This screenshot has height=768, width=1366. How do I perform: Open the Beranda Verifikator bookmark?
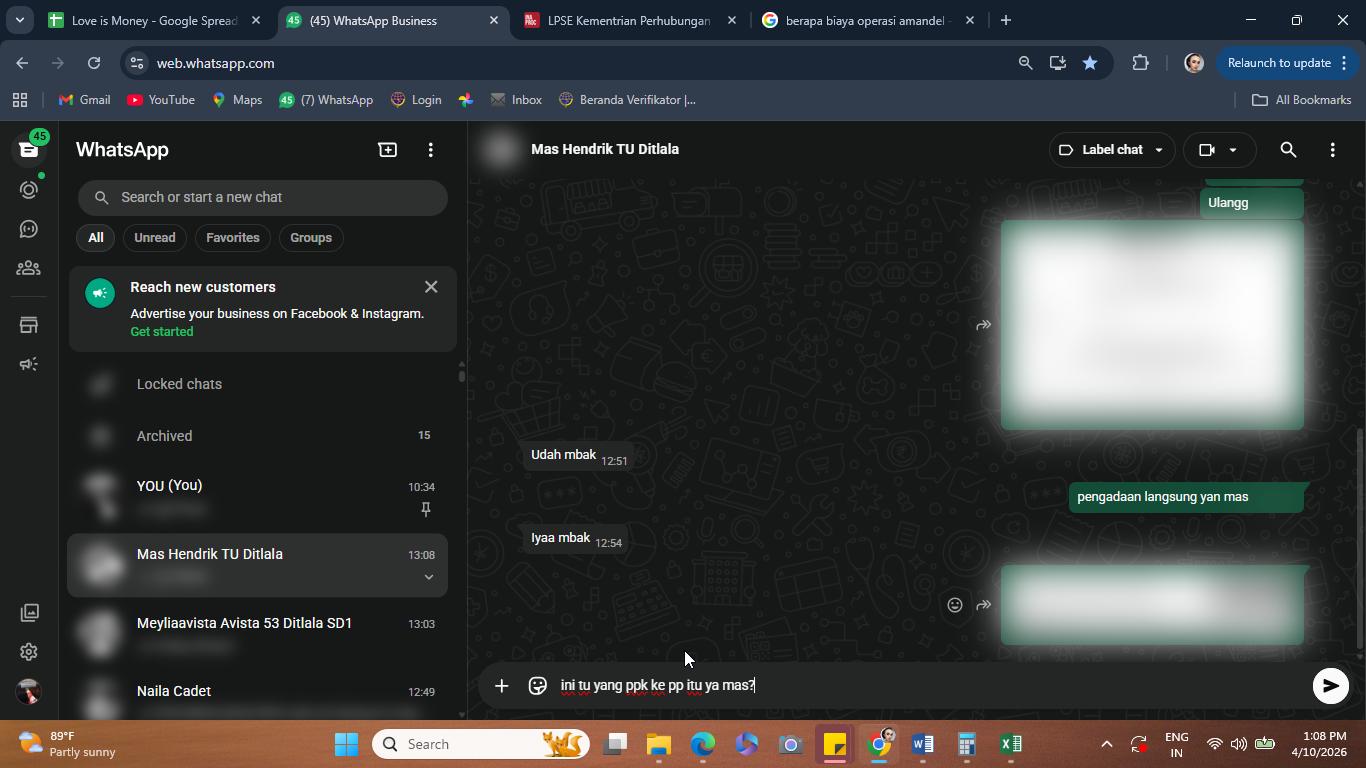tap(627, 100)
